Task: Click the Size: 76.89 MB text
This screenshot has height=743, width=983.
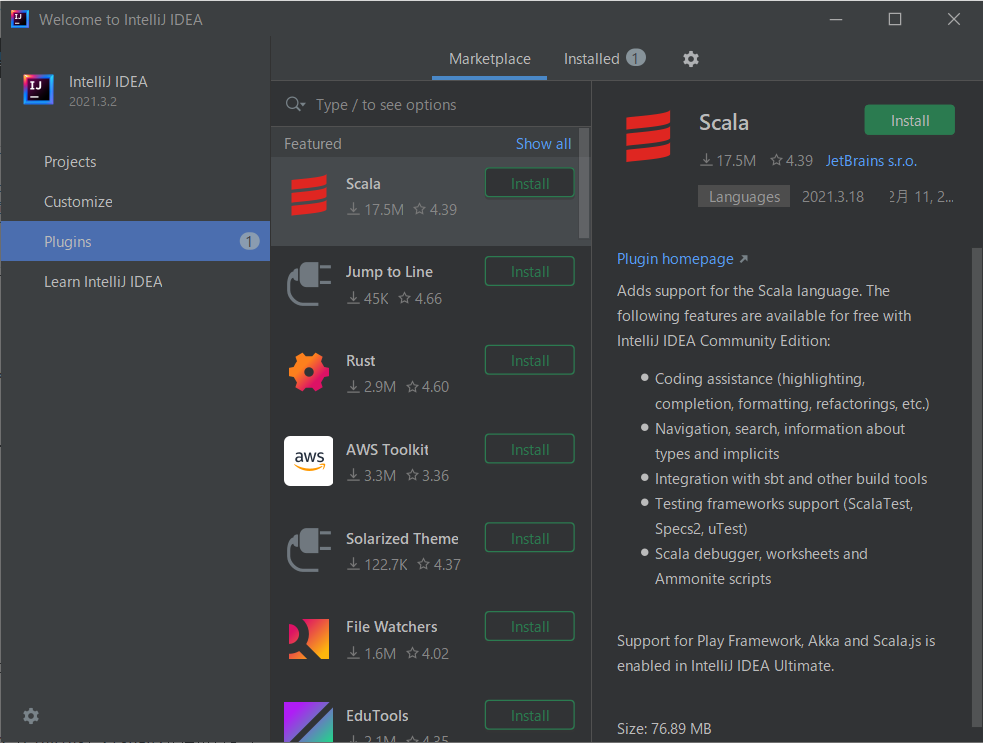Action: (664, 729)
